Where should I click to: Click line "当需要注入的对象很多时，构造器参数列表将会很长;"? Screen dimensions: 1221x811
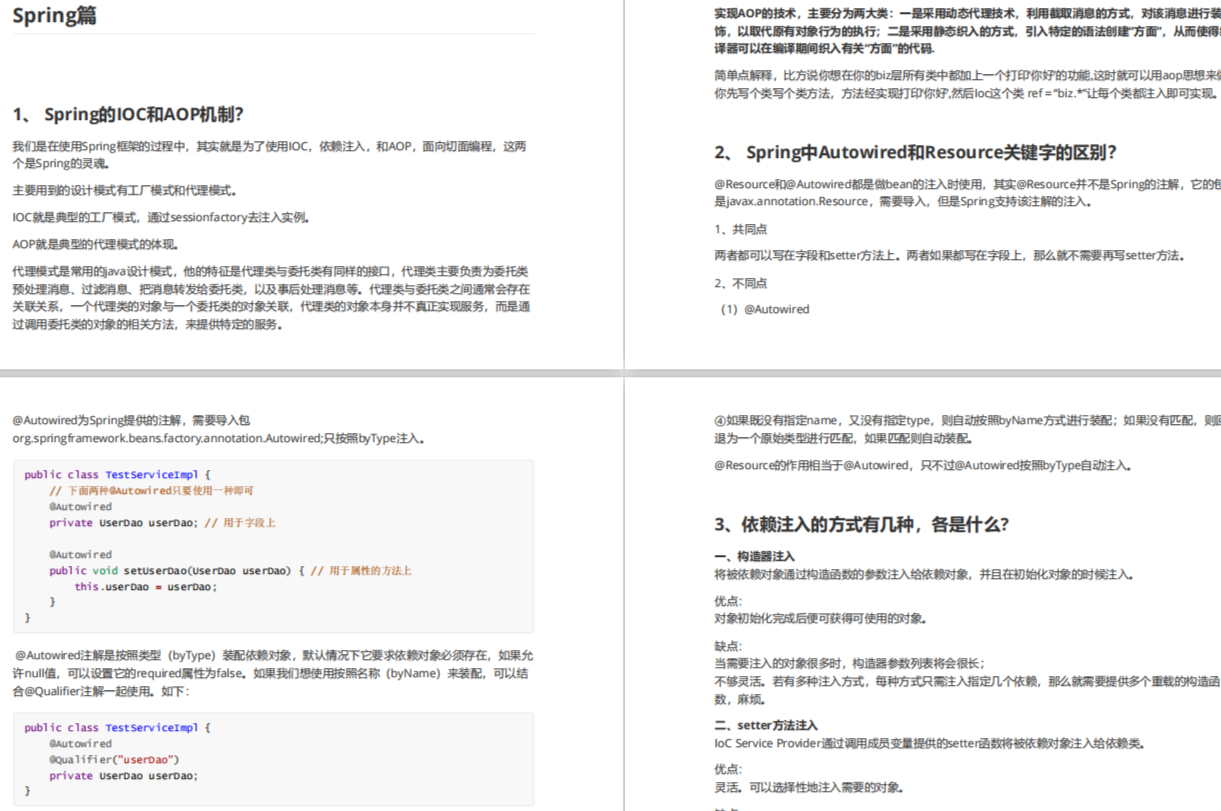tap(850, 663)
